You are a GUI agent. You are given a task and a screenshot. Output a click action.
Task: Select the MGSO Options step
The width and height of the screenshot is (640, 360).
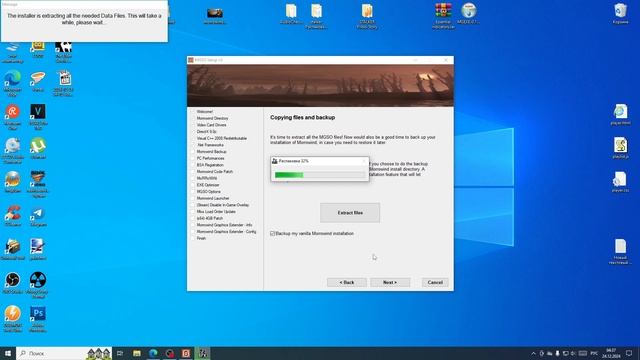(x=209, y=191)
